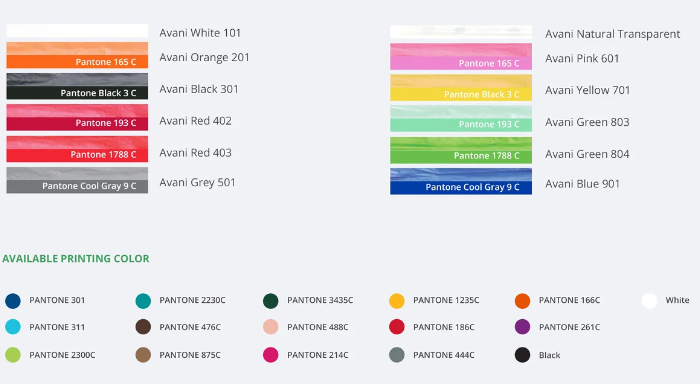Select the White printing color dot

650,301
